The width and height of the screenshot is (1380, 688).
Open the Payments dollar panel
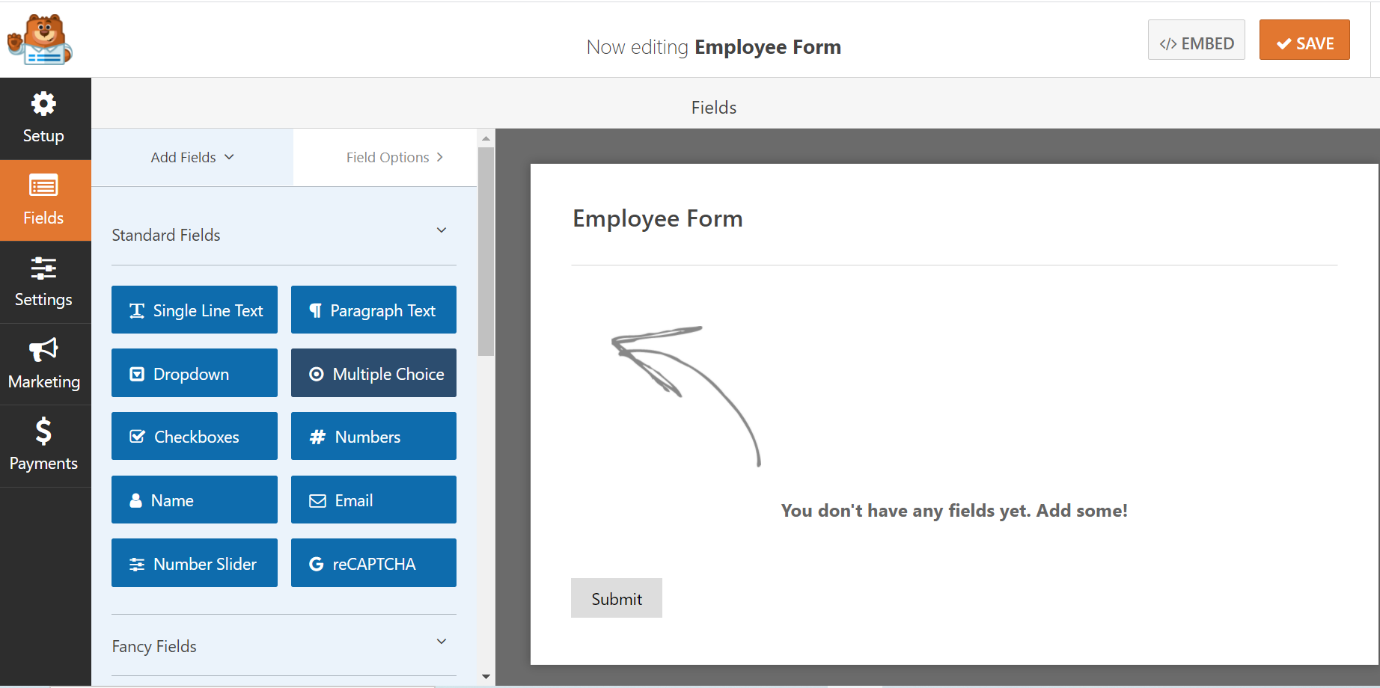coord(44,446)
